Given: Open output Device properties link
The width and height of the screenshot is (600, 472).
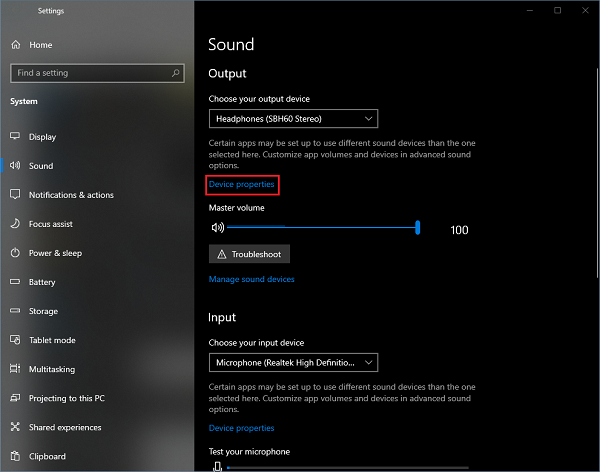Looking at the screenshot, I should [241, 185].
